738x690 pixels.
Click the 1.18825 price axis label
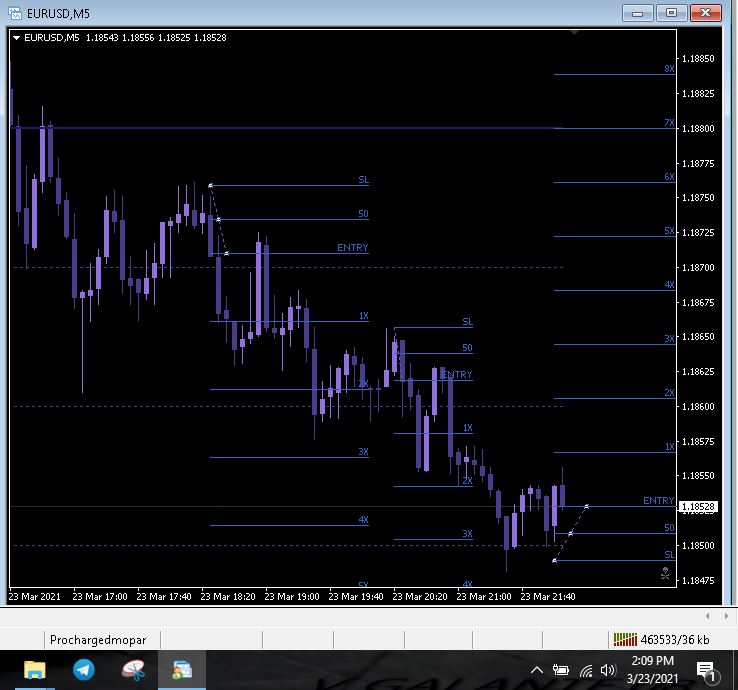coord(698,94)
